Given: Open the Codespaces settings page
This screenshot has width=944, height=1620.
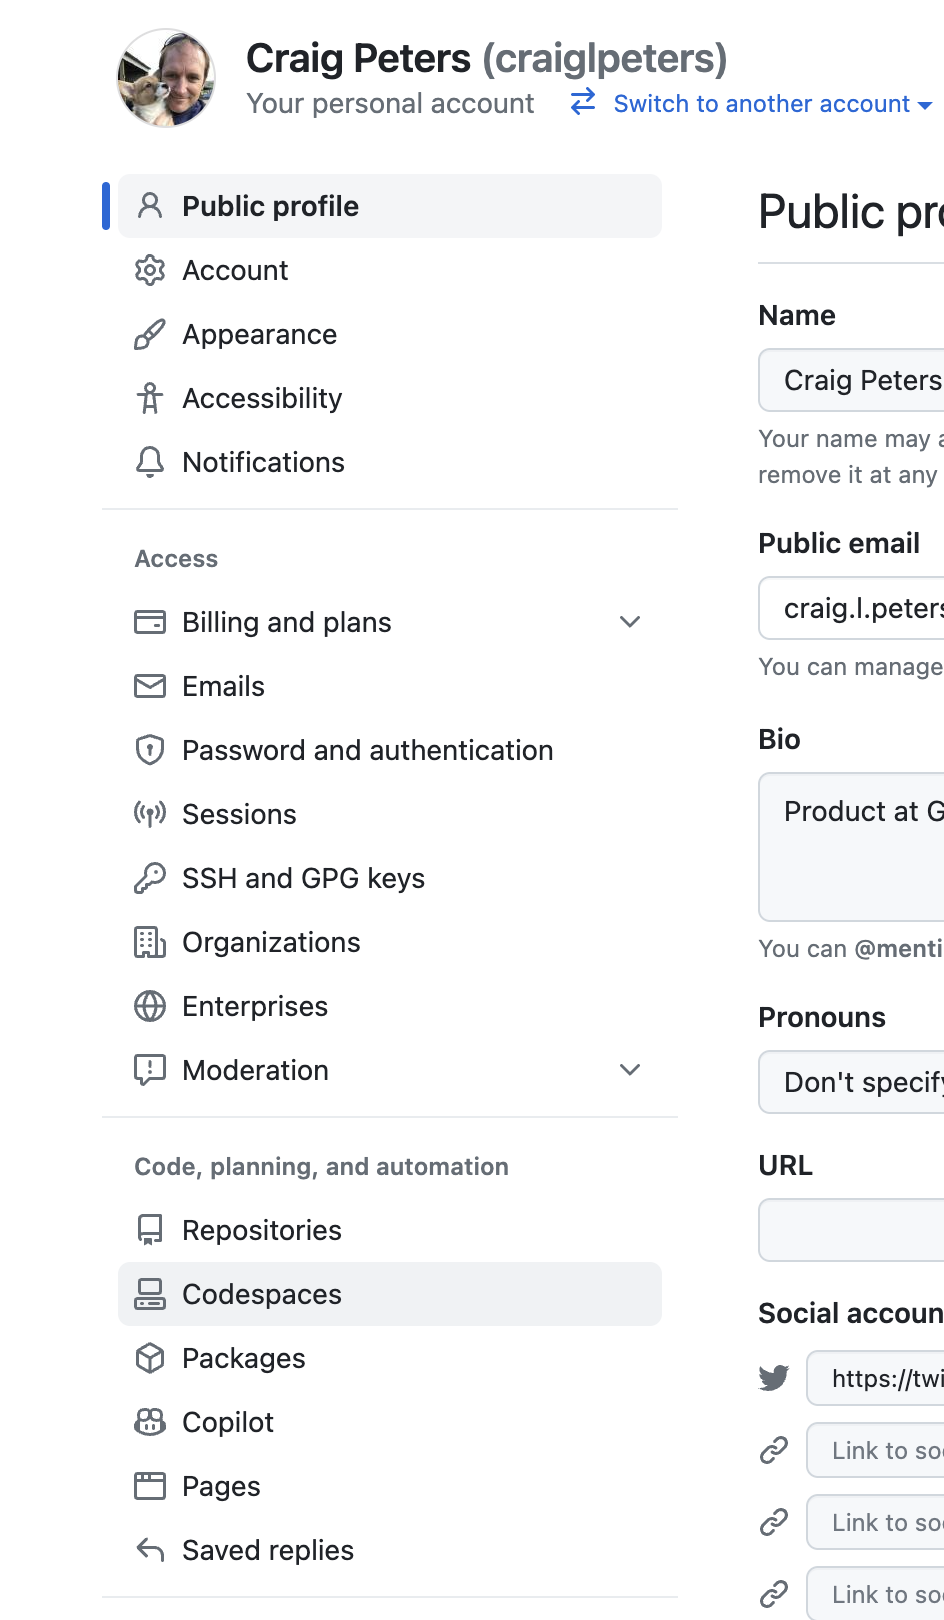Looking at the screenshot, I should pyautogui.click(x=262, y=1294).
